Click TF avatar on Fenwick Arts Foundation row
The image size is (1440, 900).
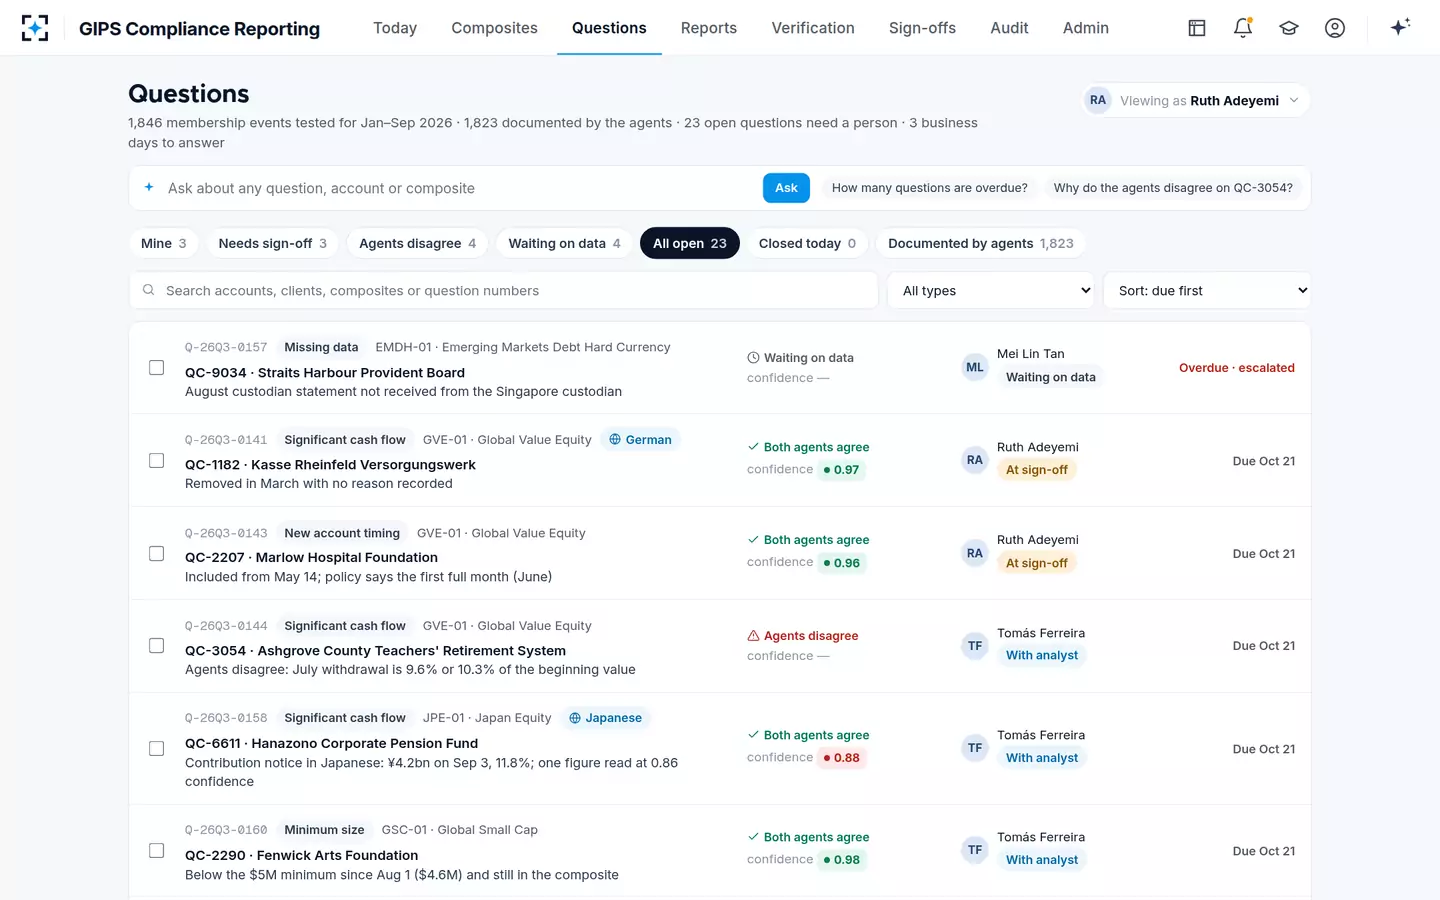[974, 850]
